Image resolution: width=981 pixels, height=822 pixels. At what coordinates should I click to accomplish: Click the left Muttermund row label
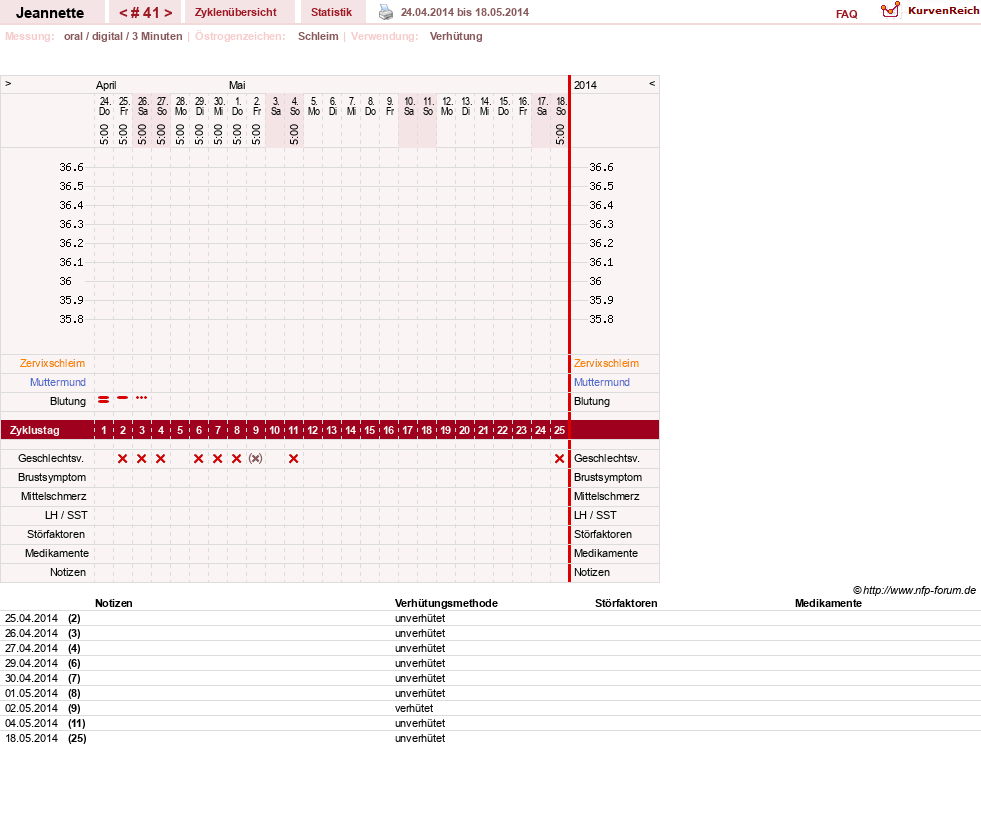(x=58, y=382)
